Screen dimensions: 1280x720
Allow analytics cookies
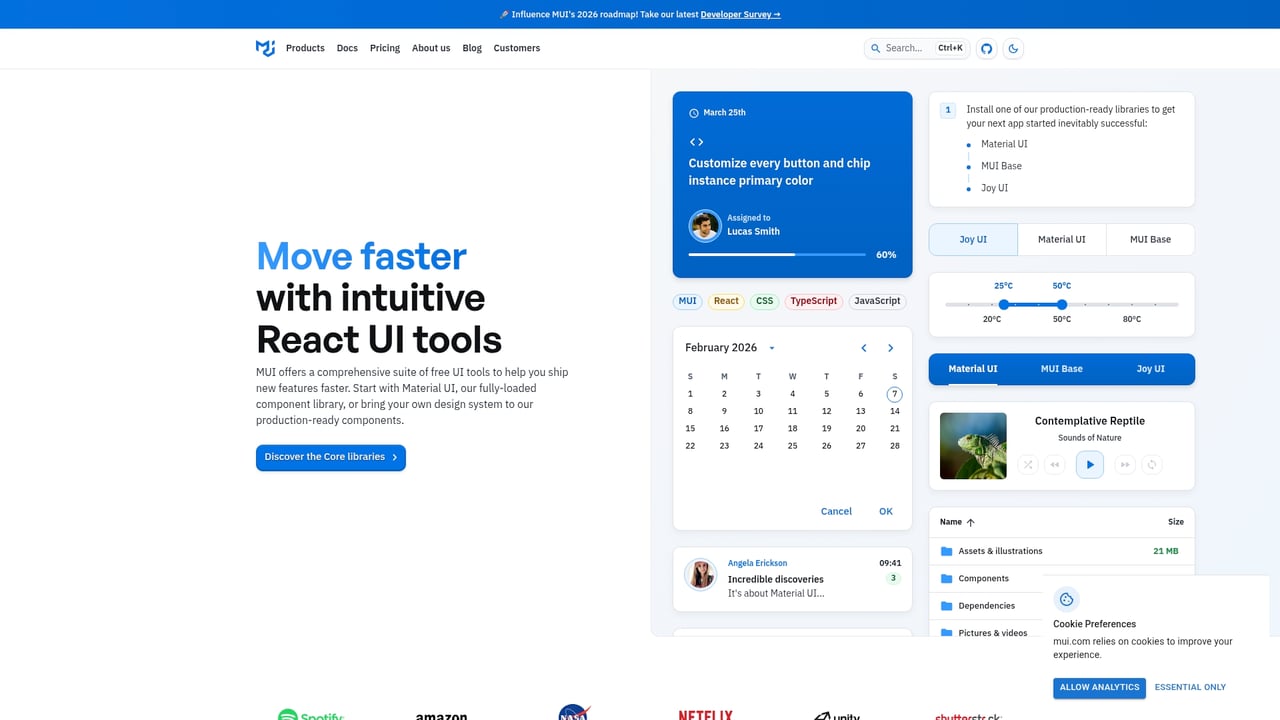1098,687
